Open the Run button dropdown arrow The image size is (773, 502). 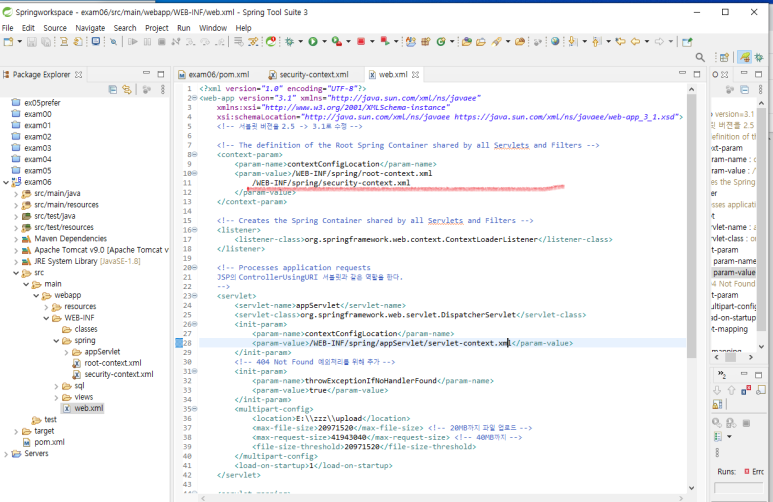[x=324, y=42]
